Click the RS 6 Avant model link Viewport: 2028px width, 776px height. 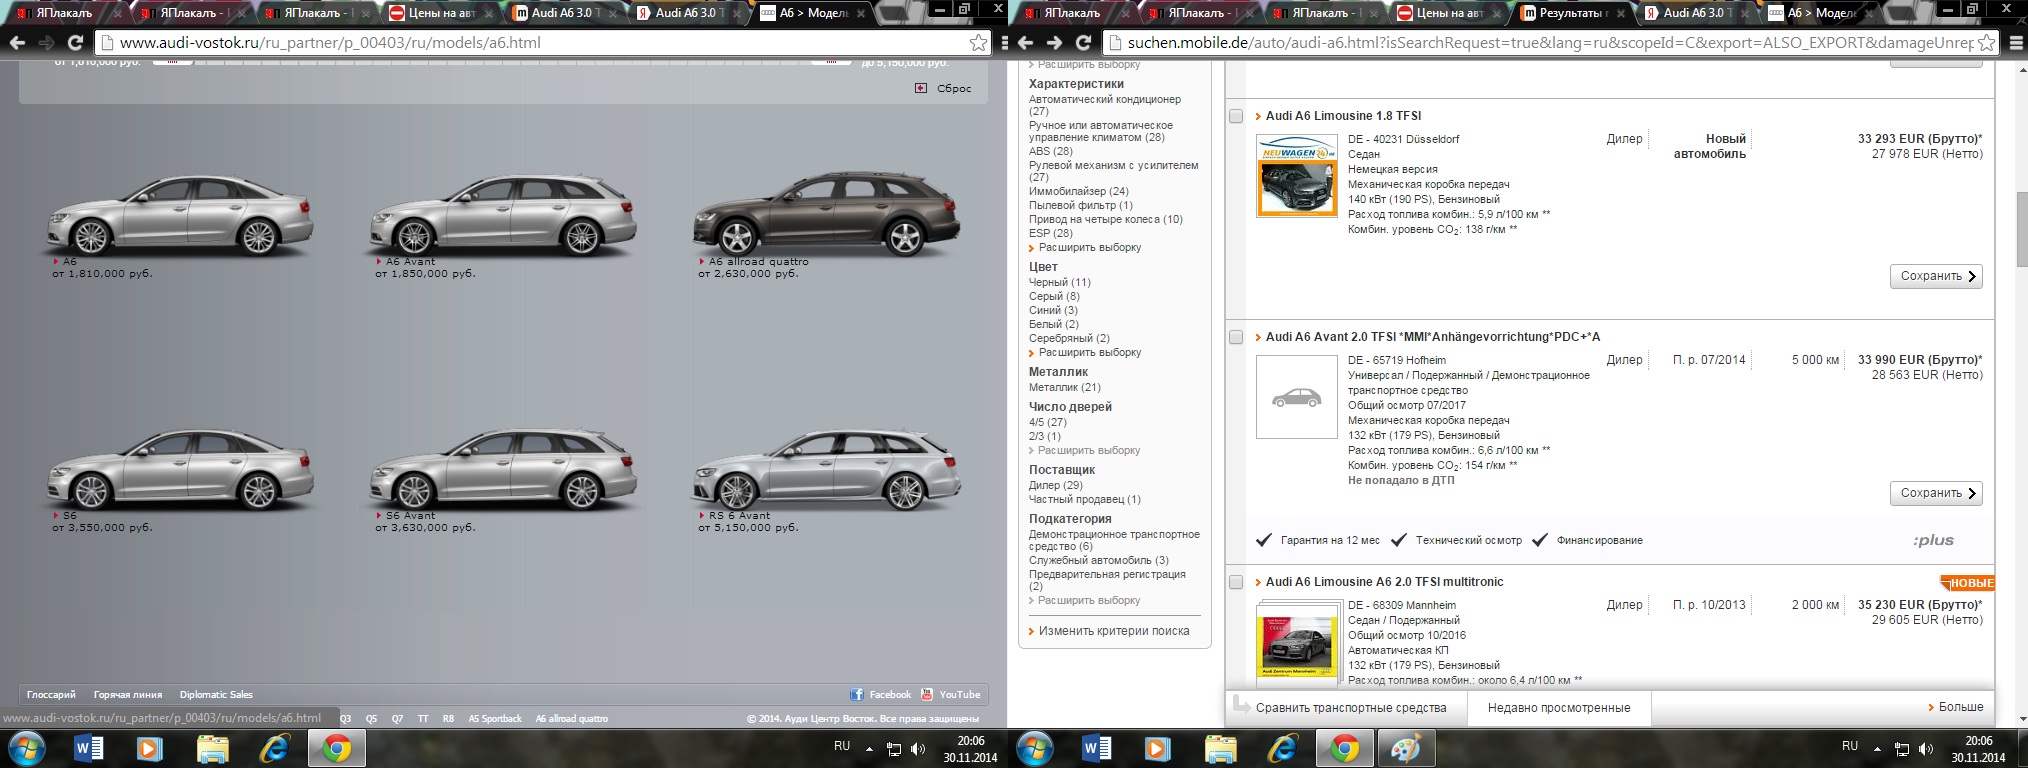pos(740,516)
